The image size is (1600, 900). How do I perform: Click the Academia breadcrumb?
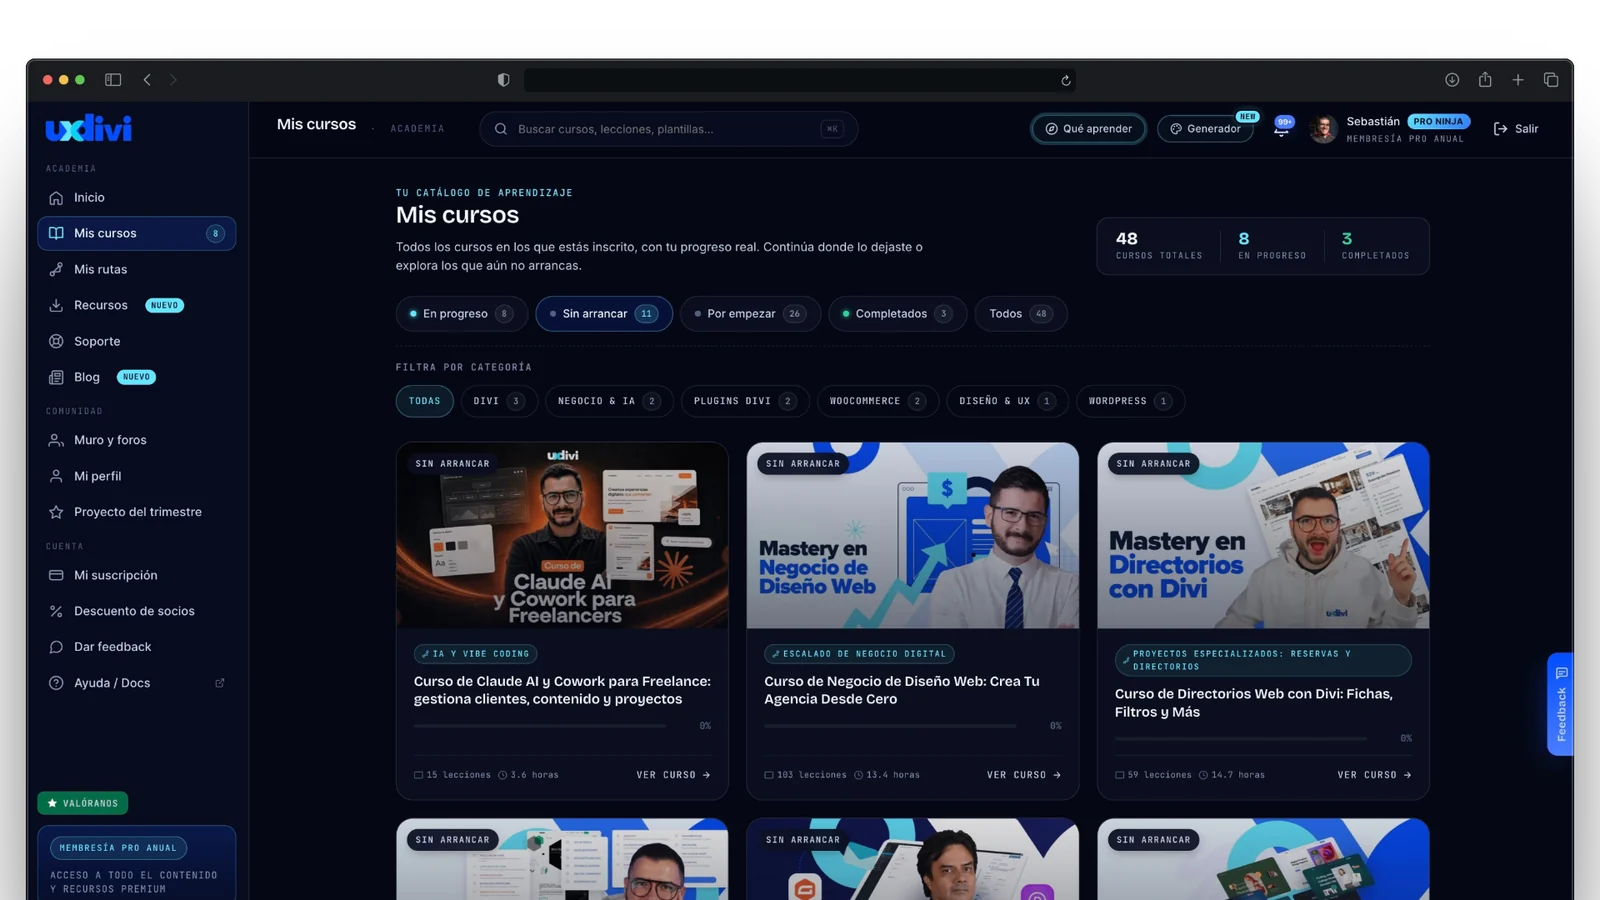pyautogui.click(x=417, y=129)
